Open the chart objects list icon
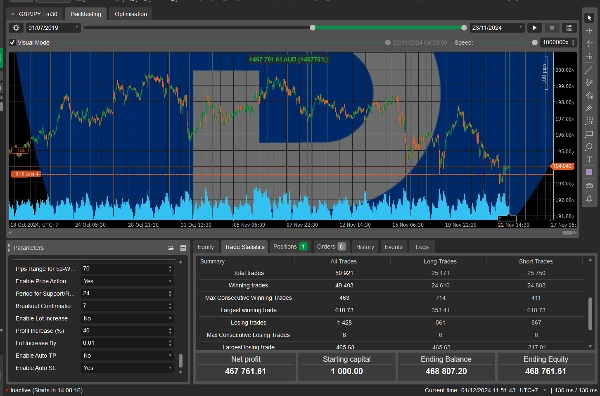The image size is (600, 396). pos(589,186)
